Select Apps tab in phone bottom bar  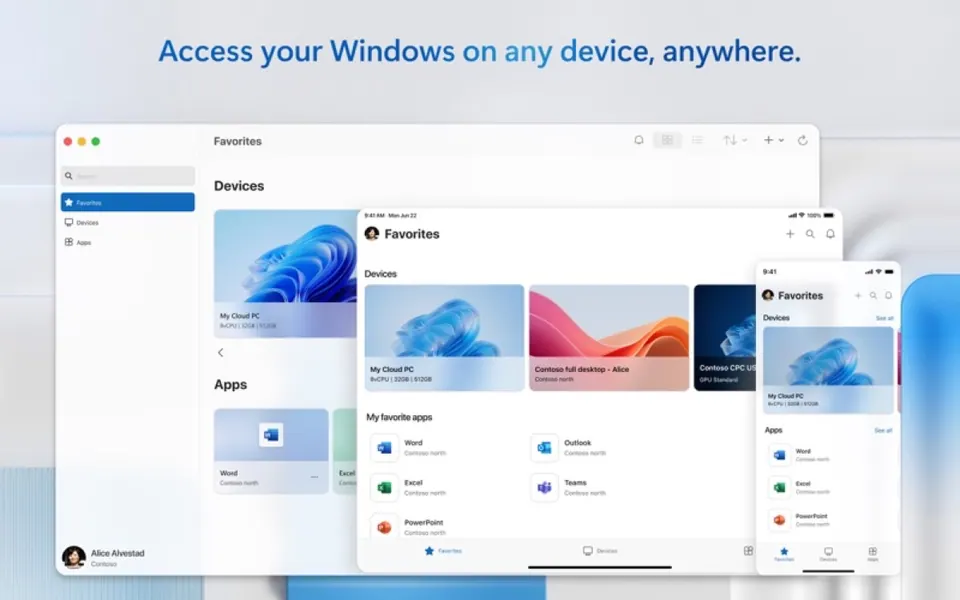872,554
